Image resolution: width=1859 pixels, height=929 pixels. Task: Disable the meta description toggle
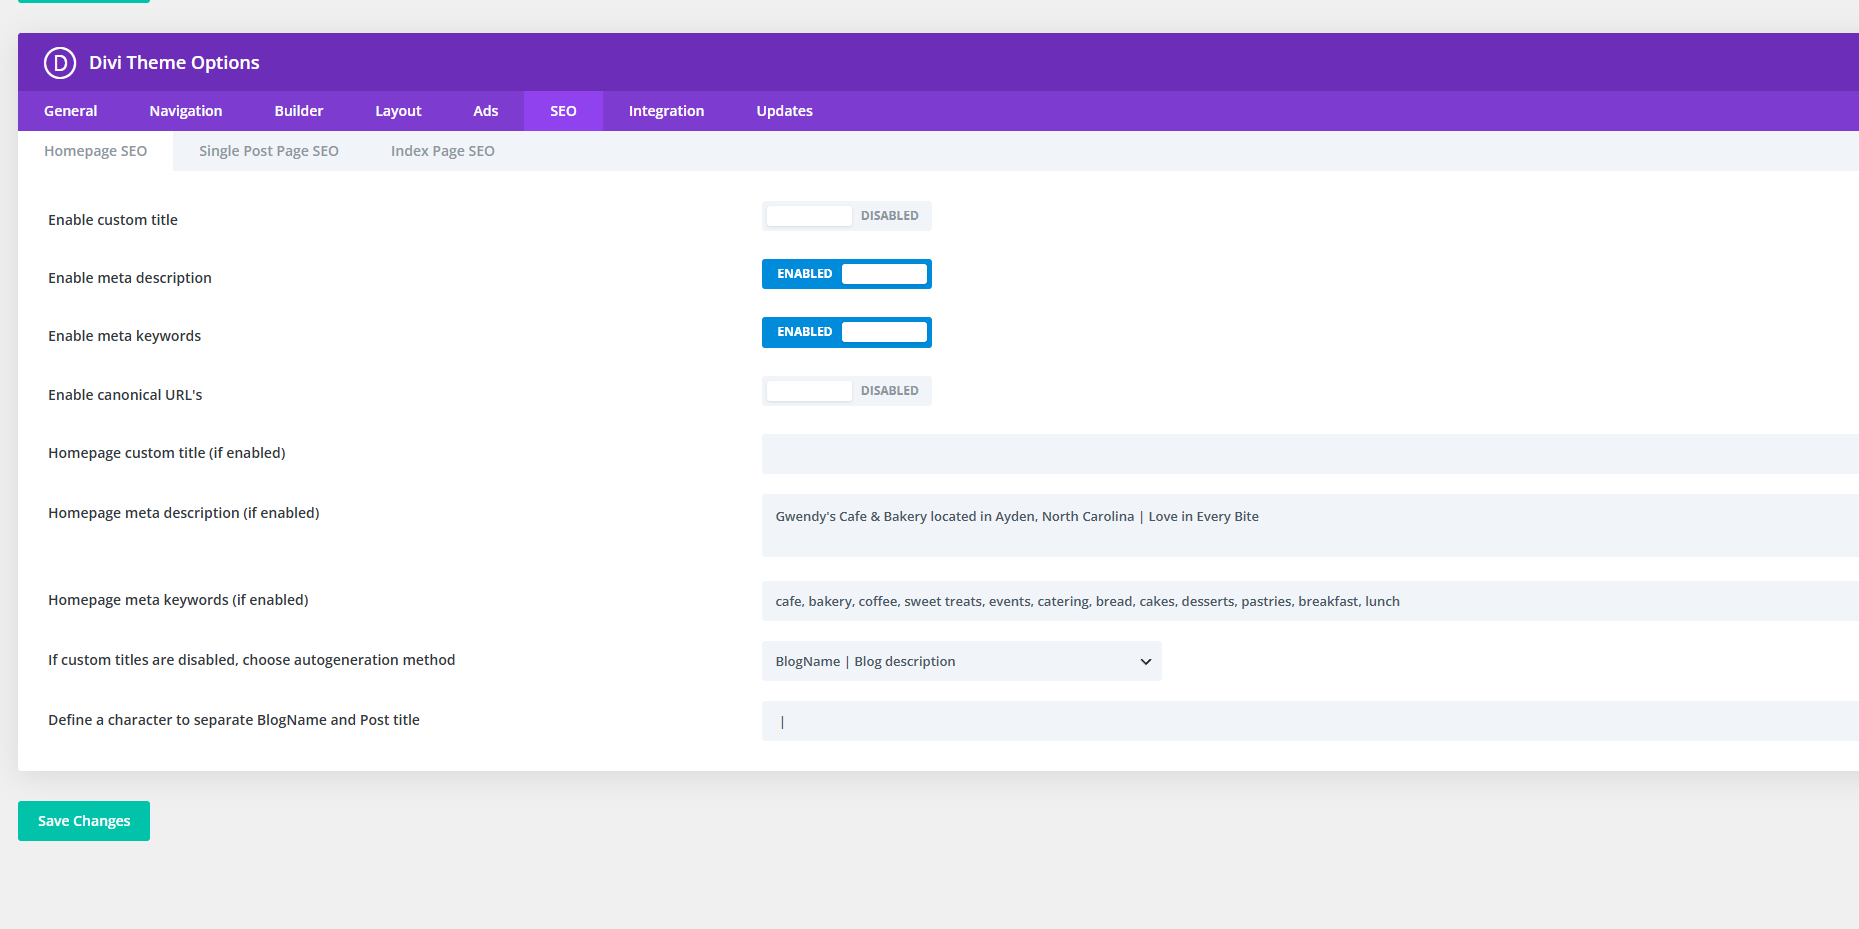click(847, 274)
